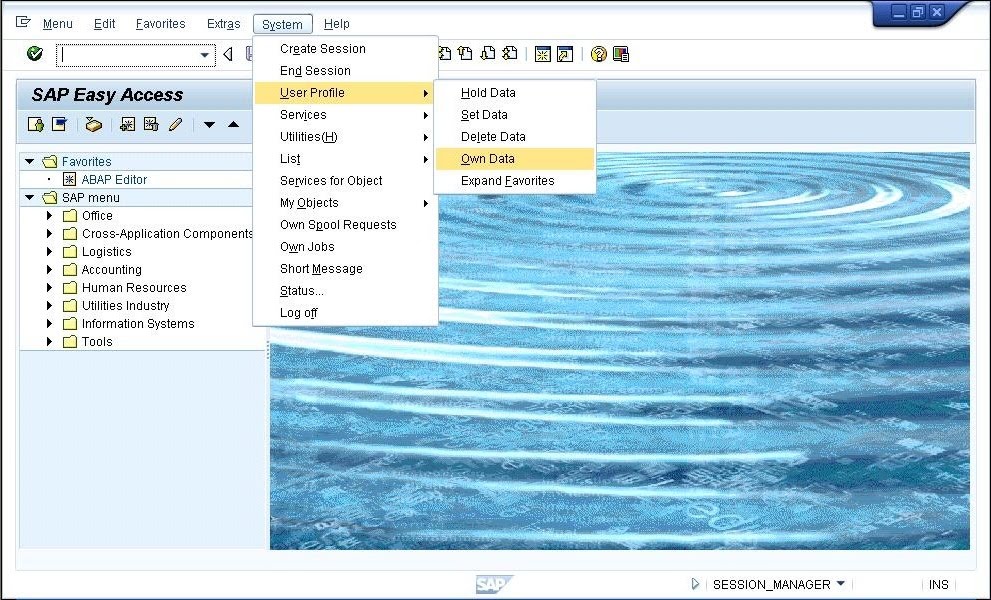Click the Other User Menu icon

click(34, 124)
